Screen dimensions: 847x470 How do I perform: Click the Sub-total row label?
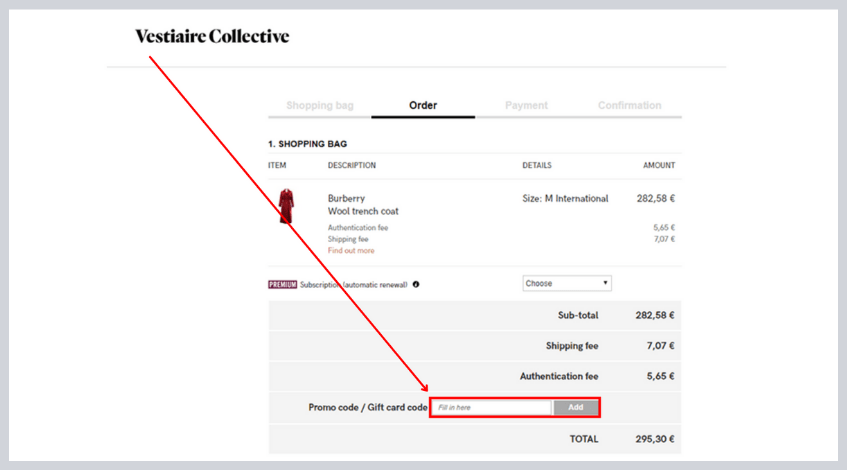(578, 315)
